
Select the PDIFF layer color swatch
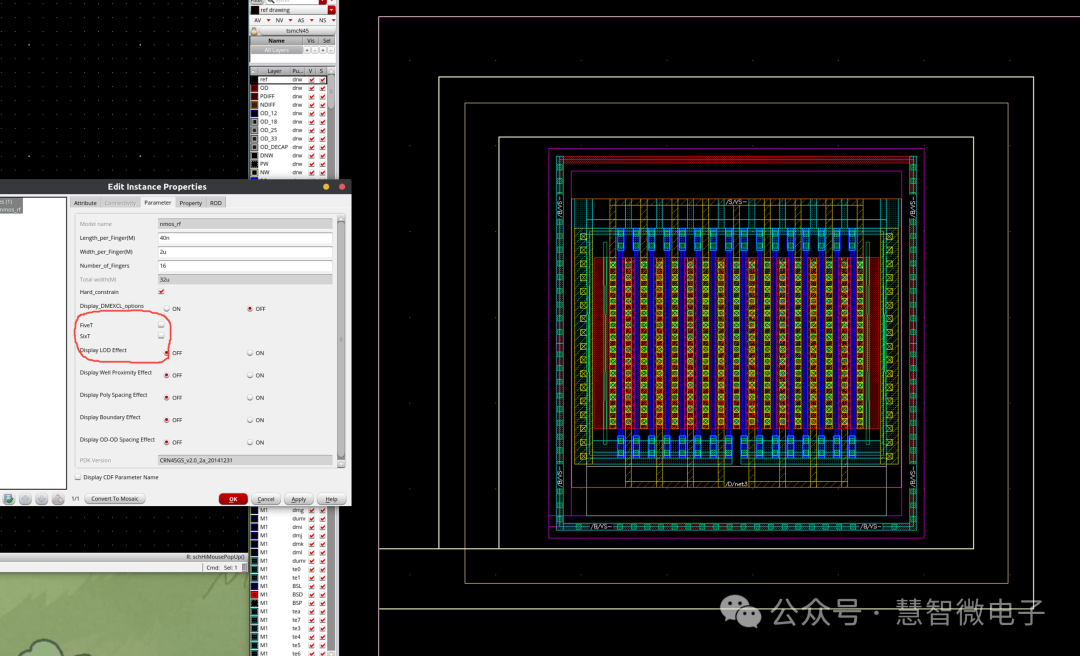coord(254,96)
